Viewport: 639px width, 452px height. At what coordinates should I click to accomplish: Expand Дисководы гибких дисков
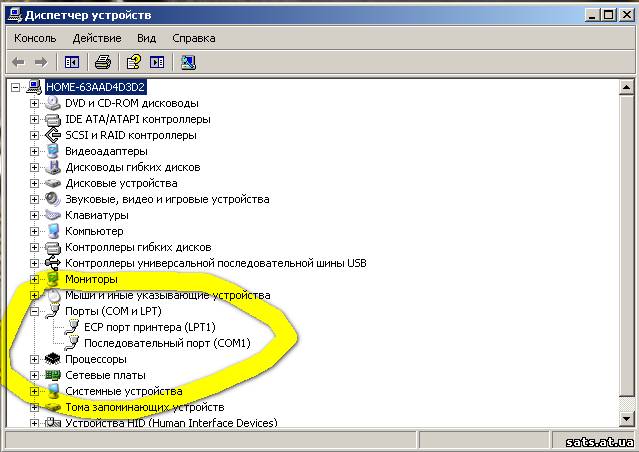[x=34, y=168]
